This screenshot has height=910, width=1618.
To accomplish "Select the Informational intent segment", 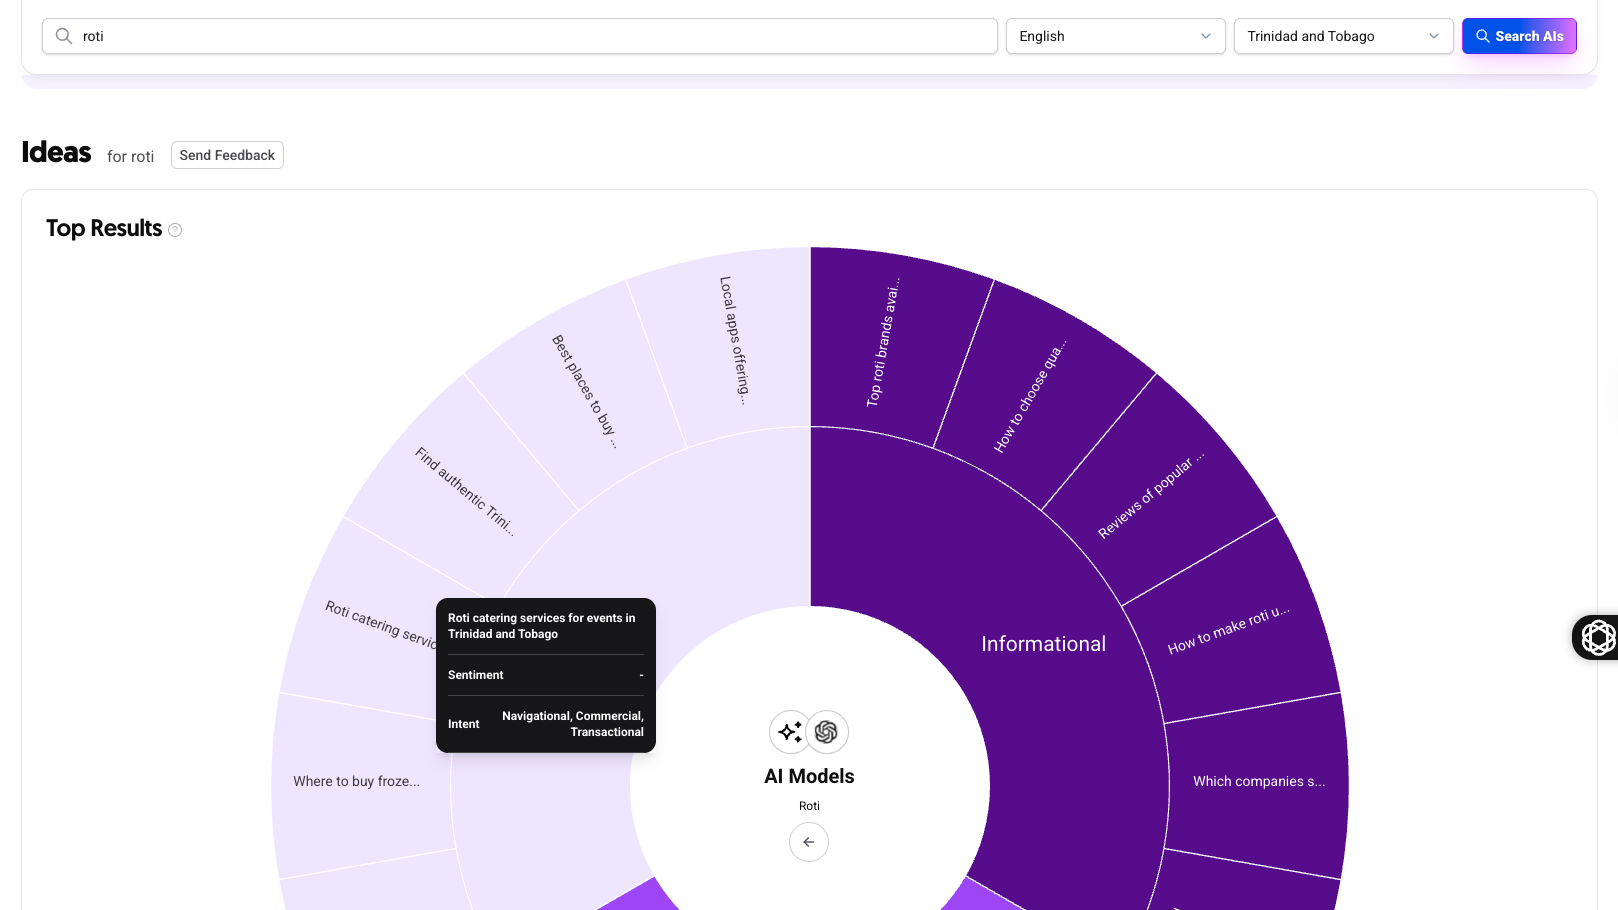I will pos(1043,644).
